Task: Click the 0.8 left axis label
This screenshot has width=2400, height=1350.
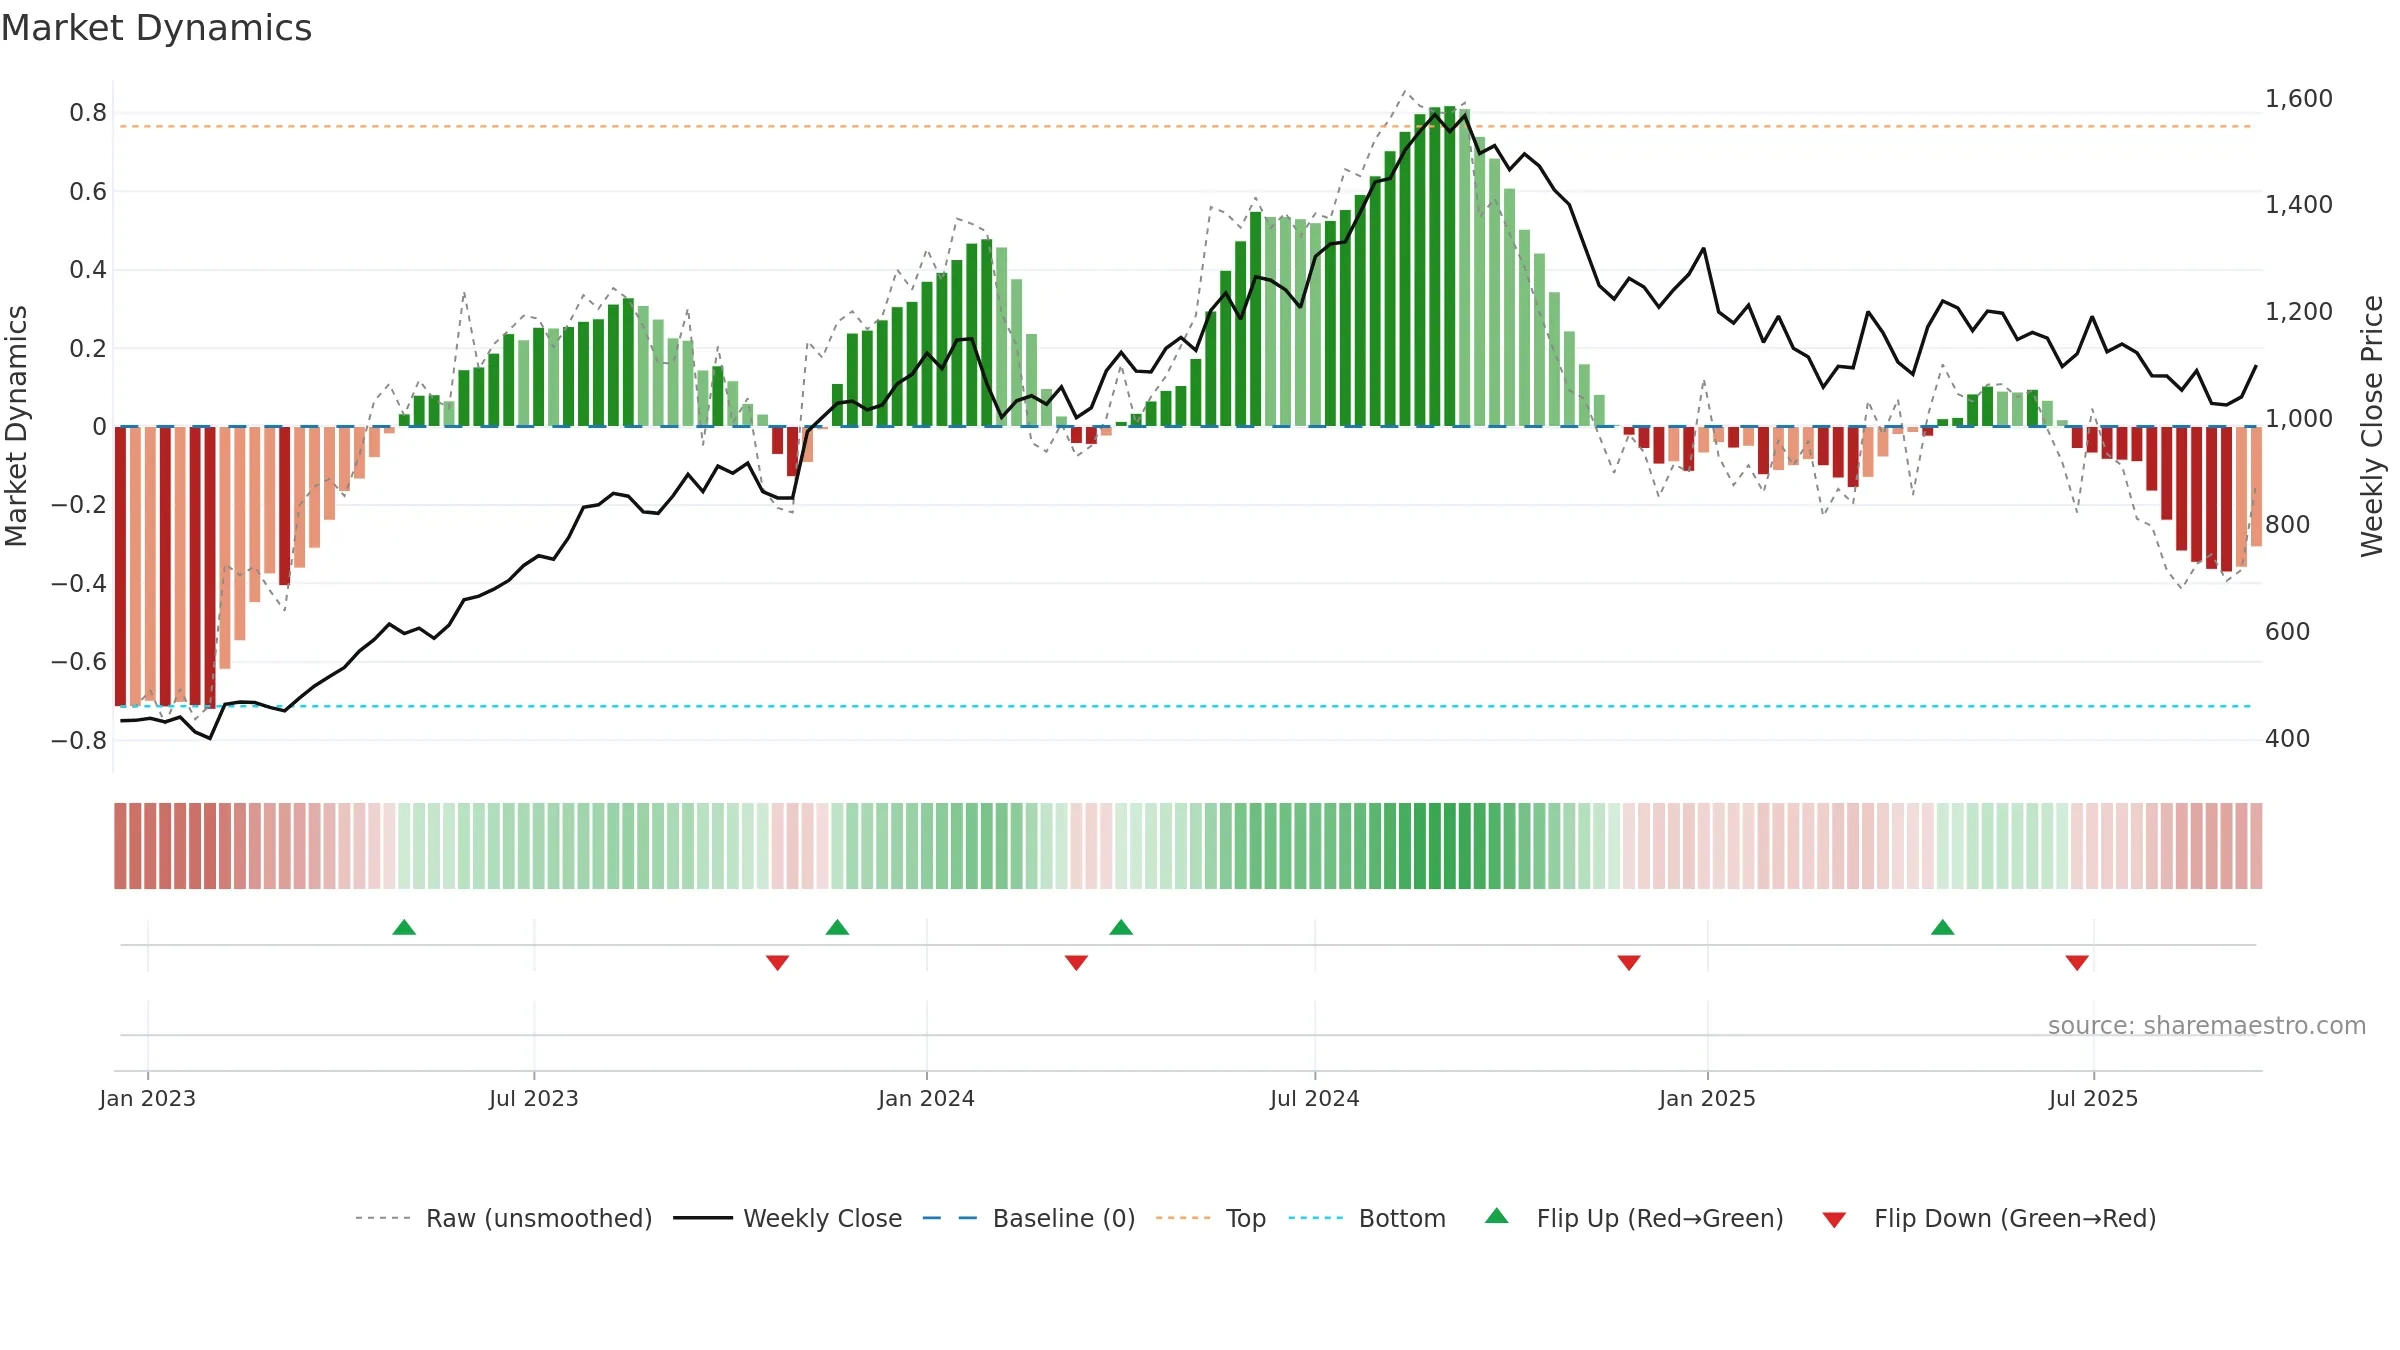Action: pos(88,112)
